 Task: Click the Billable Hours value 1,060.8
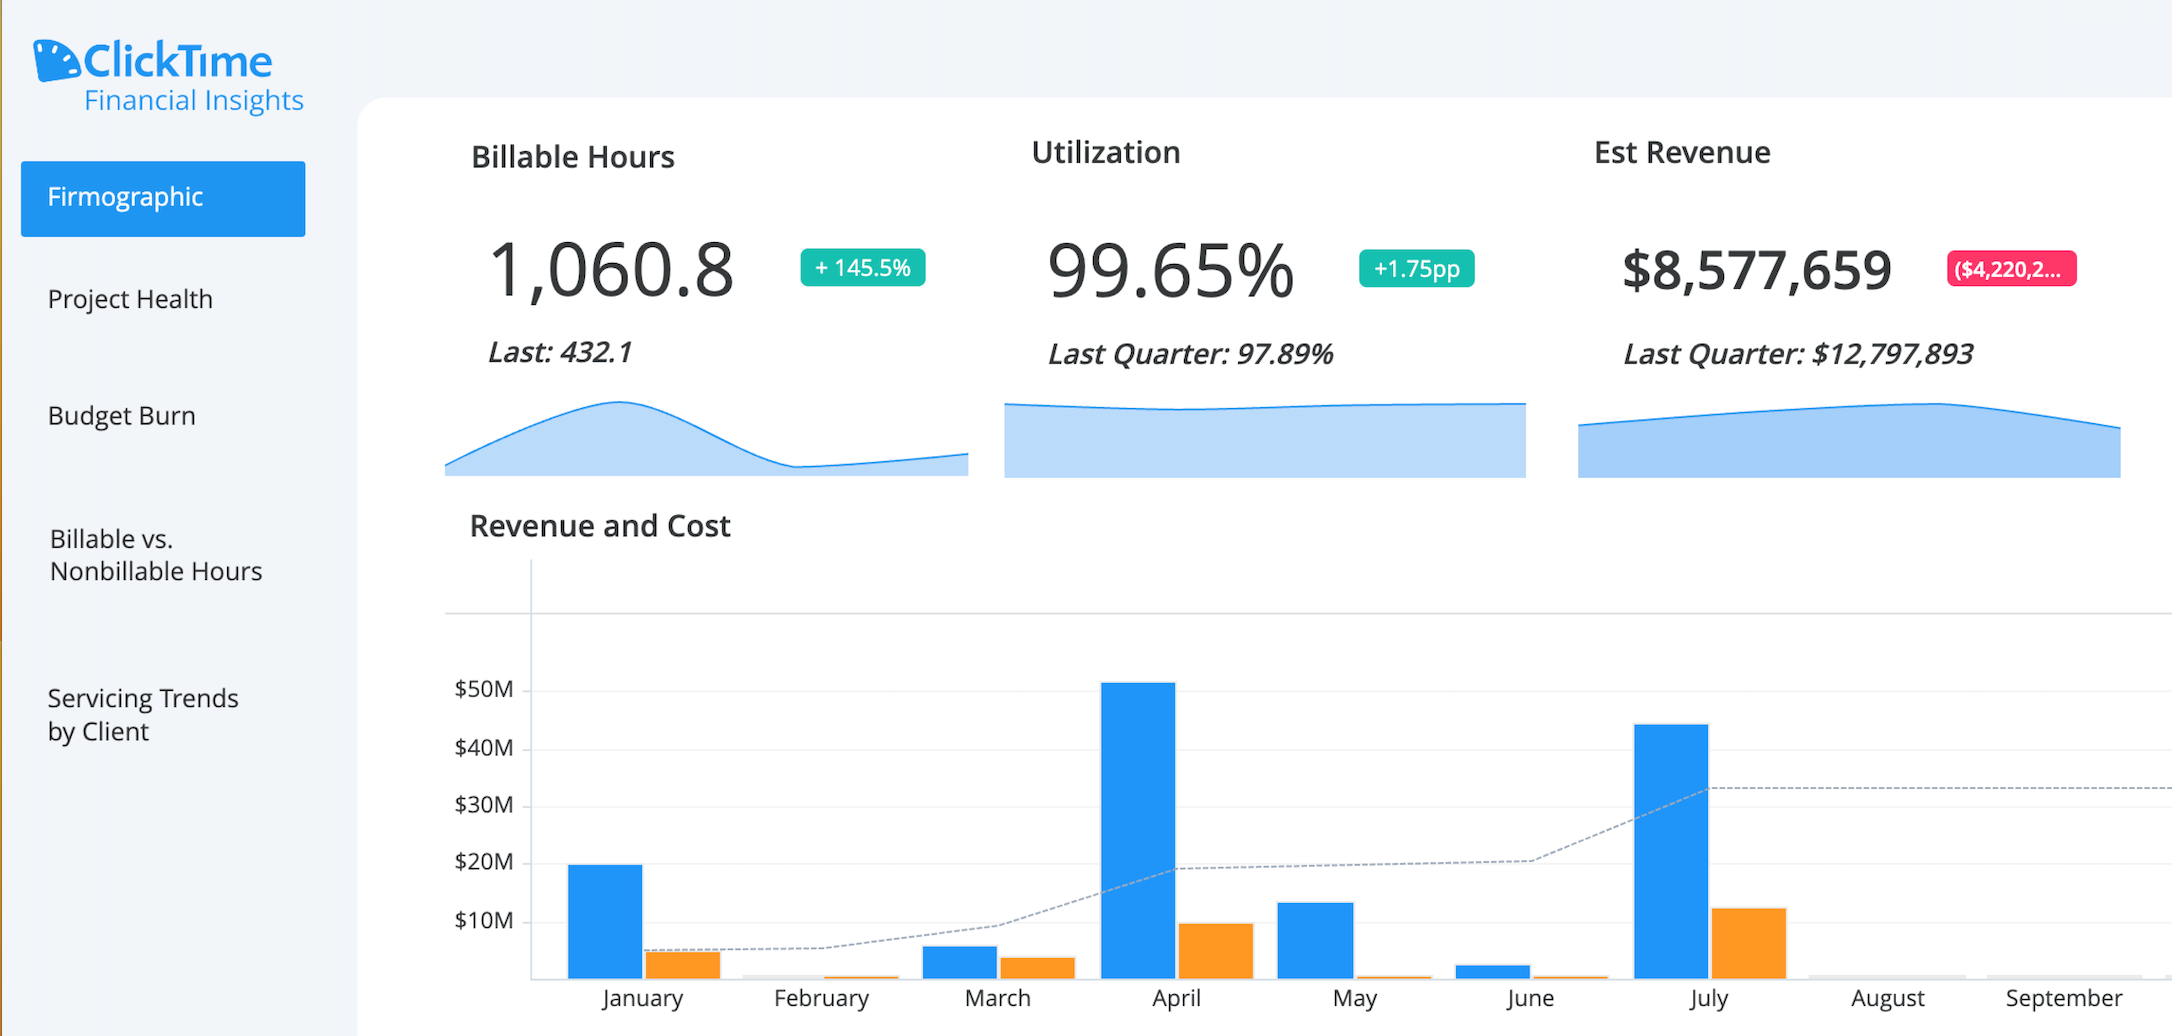[x=612, y=272]
